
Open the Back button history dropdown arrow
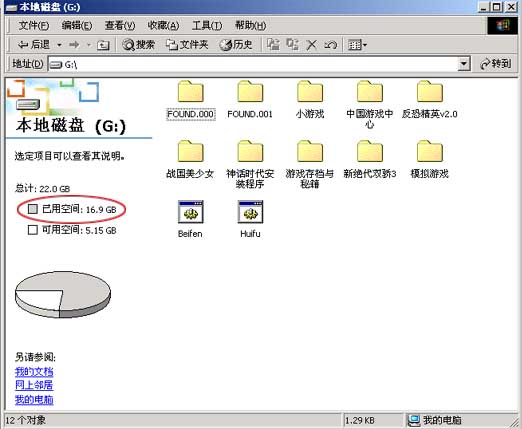59,45
